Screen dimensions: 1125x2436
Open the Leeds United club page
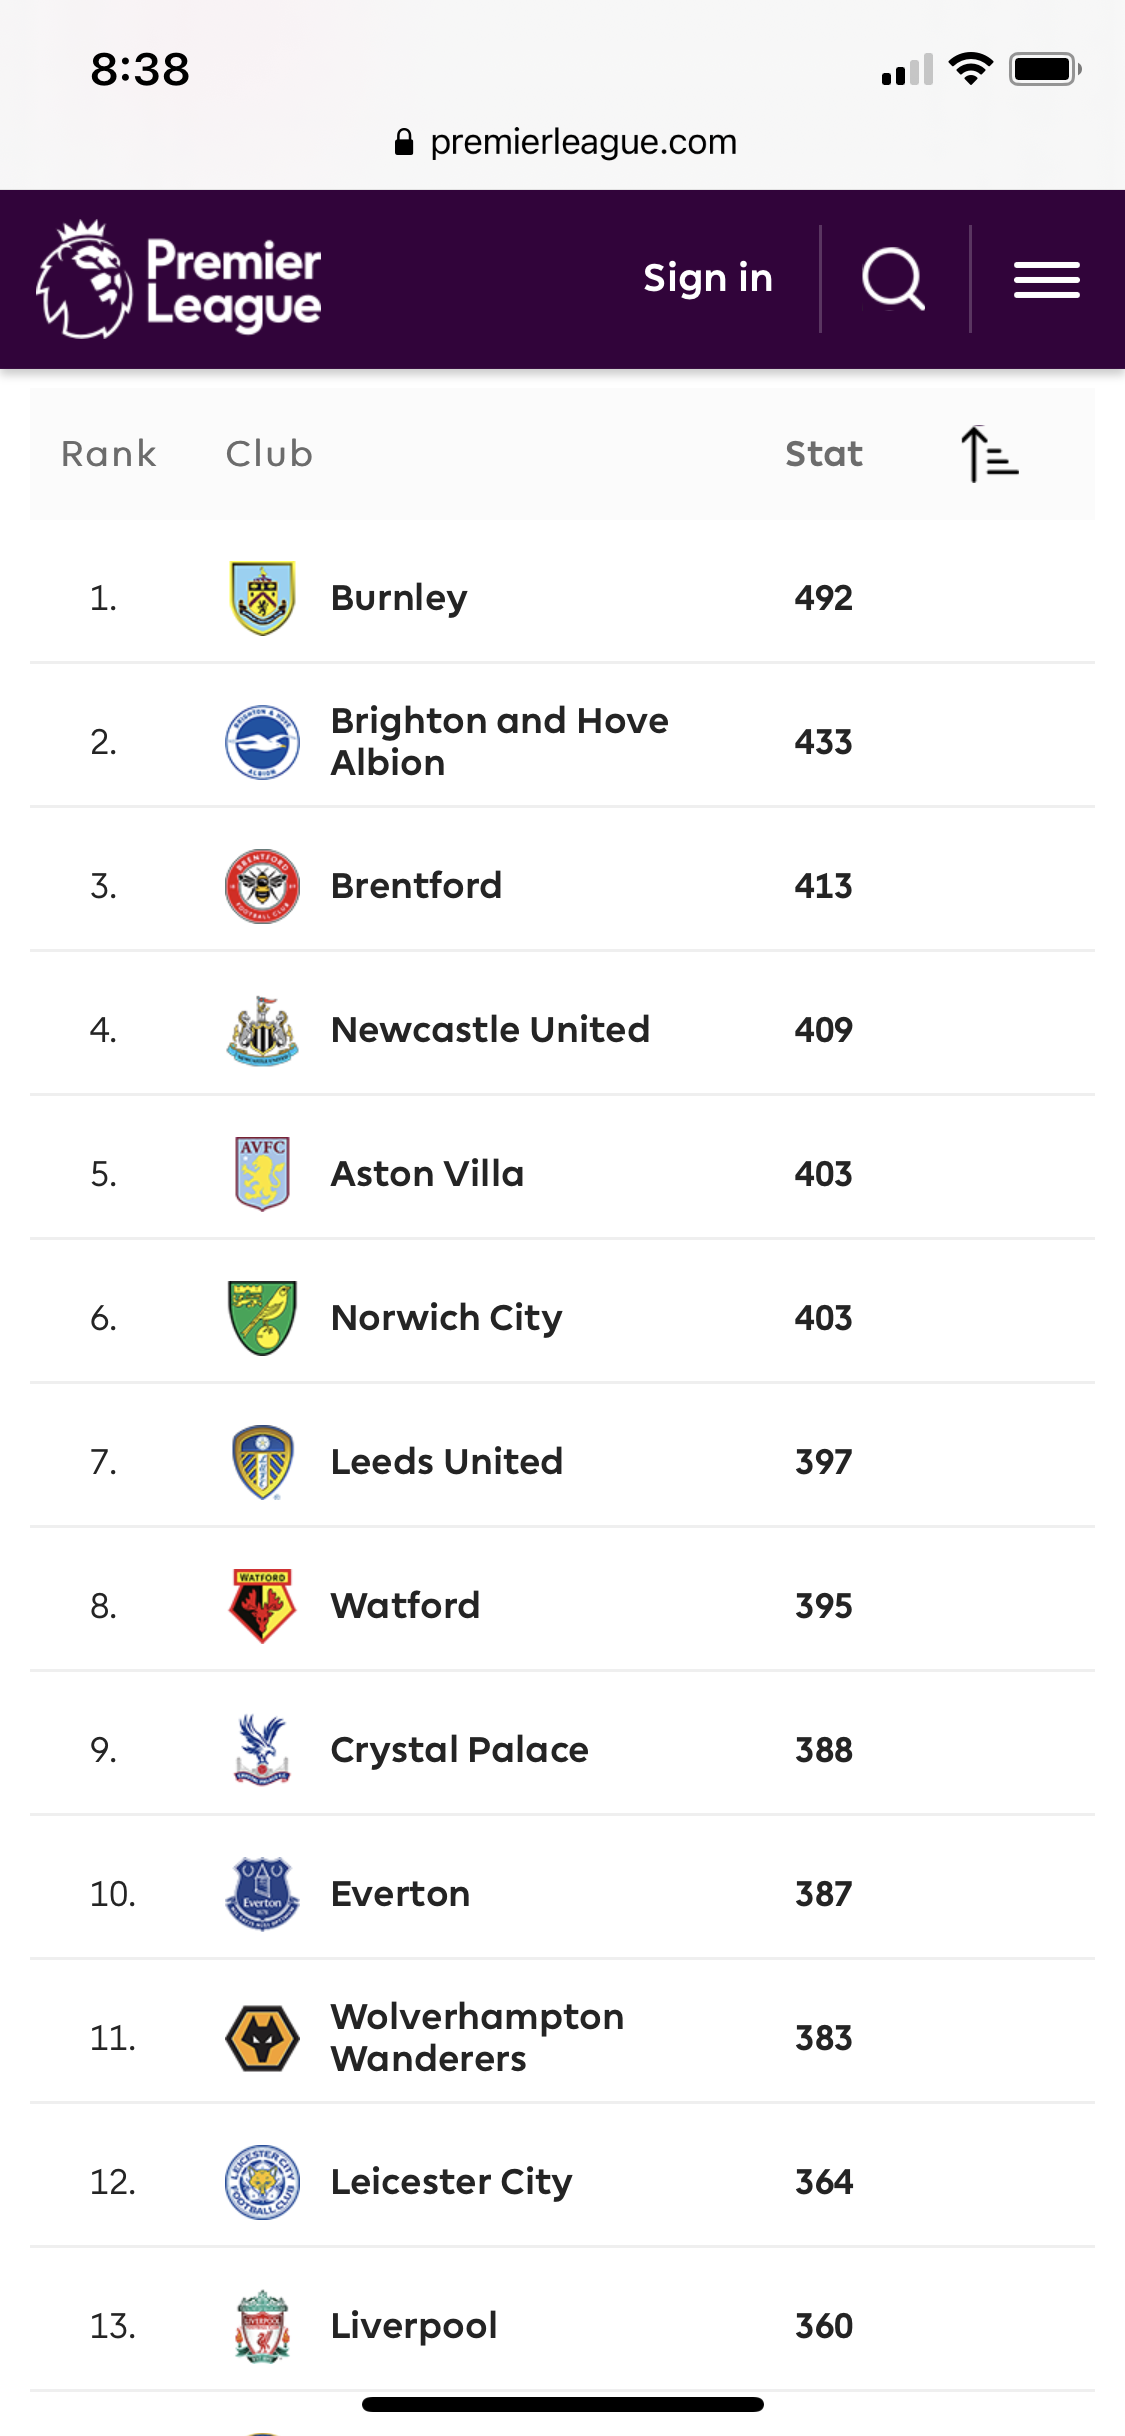coord(446,1462)
